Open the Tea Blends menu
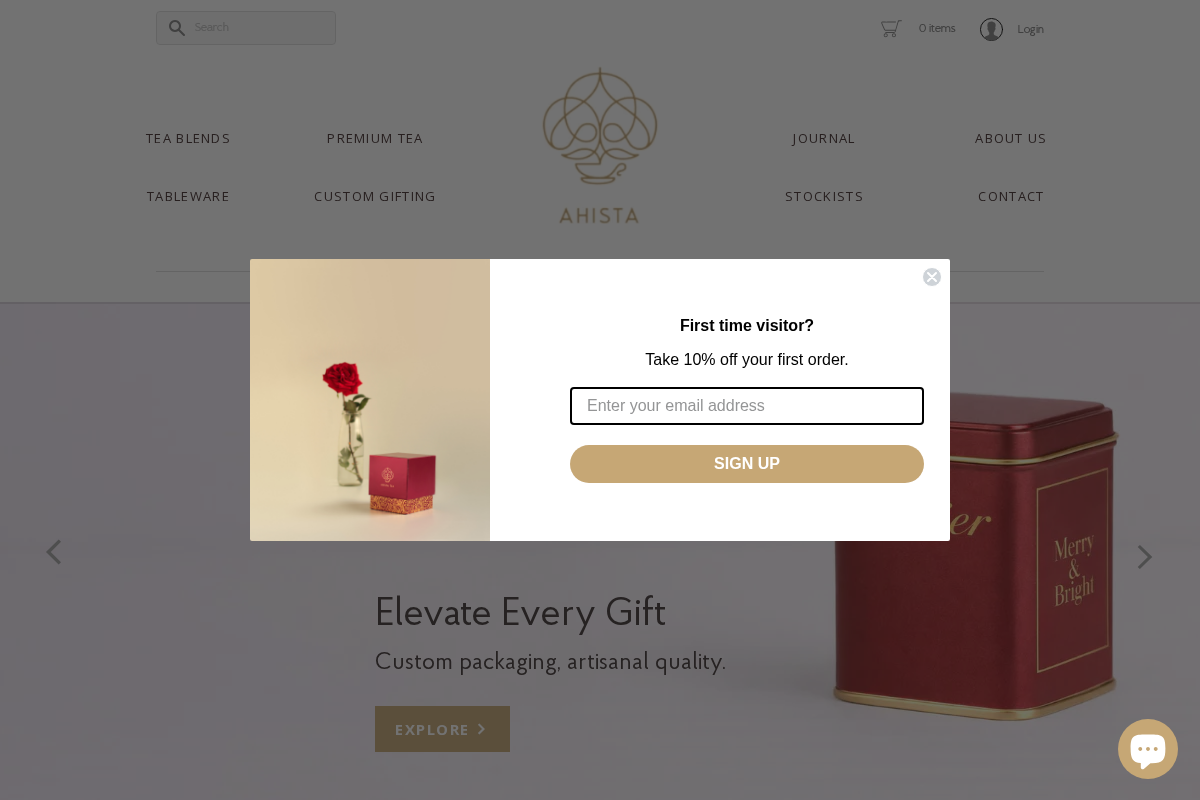 pyautogui.click(x=188, y=138)
